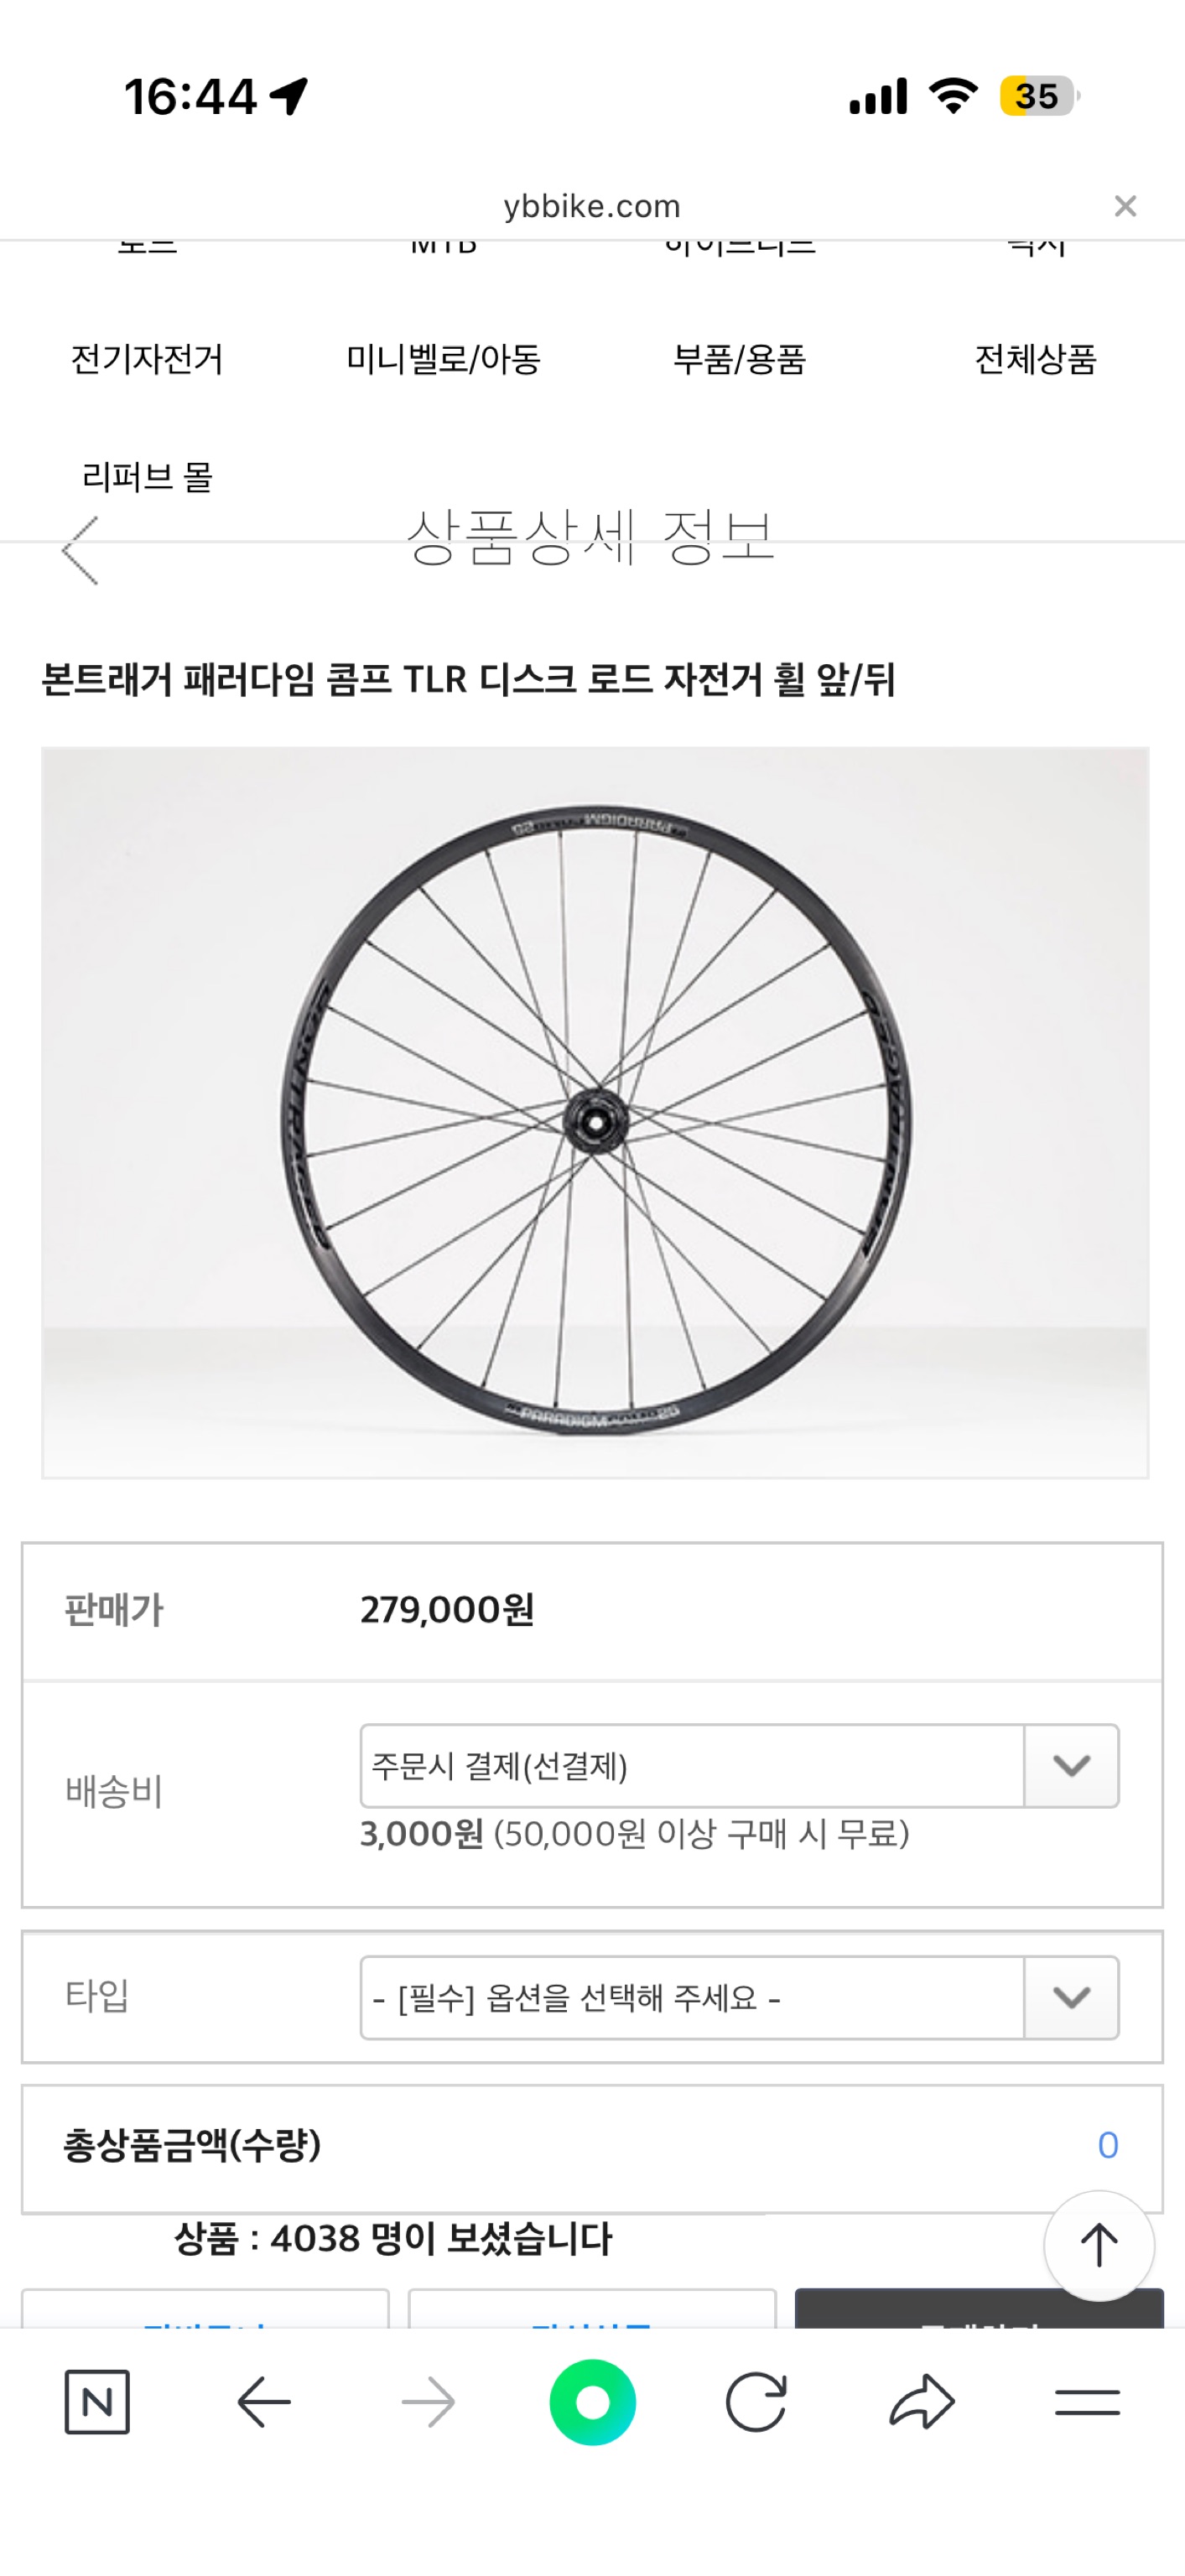Tap the left chevron beside 상품상세 정보
The height and width of the screenshot is (2576, 1185).
[80, 550]
